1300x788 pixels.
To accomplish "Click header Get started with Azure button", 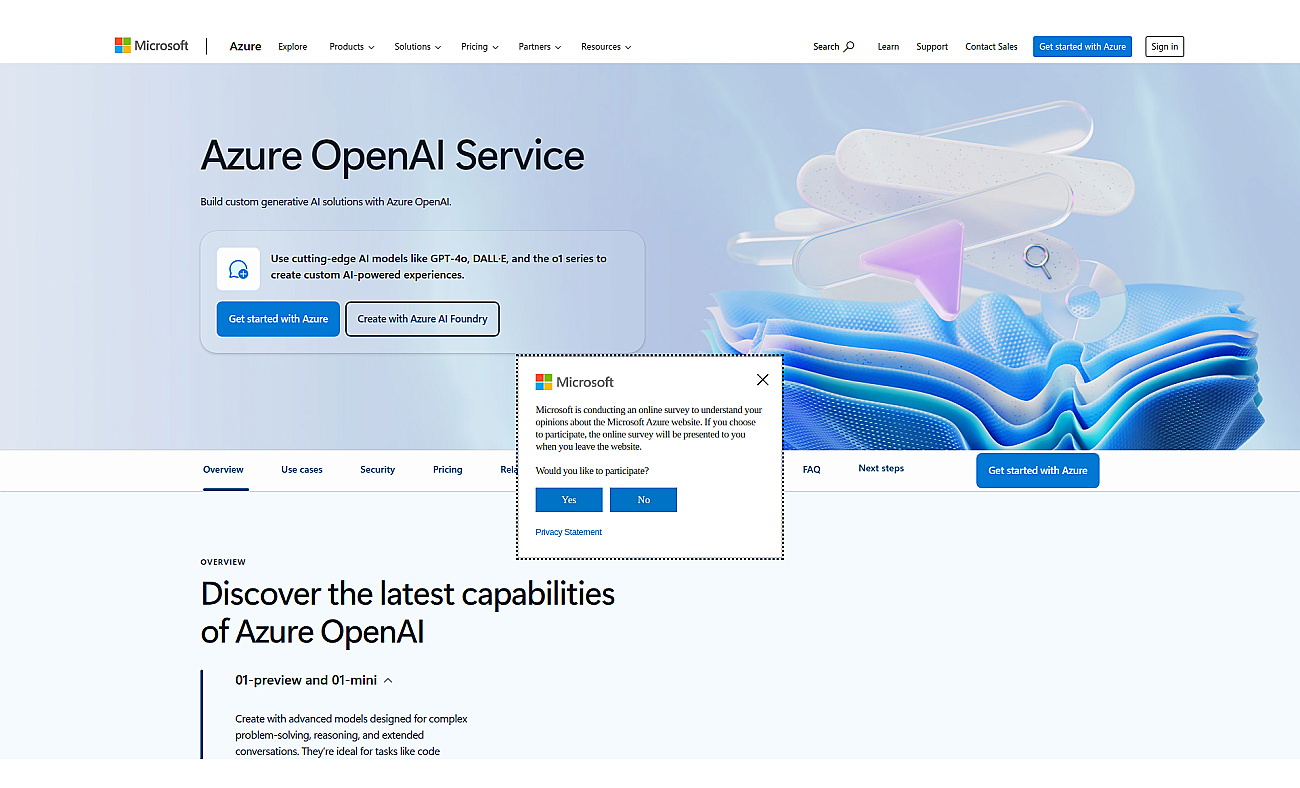I will point(1082,47).
